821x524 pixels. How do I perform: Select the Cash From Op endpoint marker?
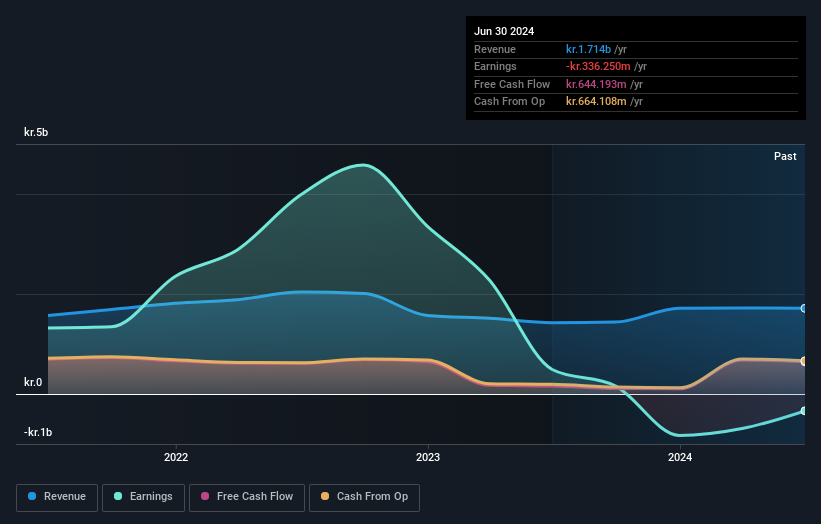coord(804,361)
